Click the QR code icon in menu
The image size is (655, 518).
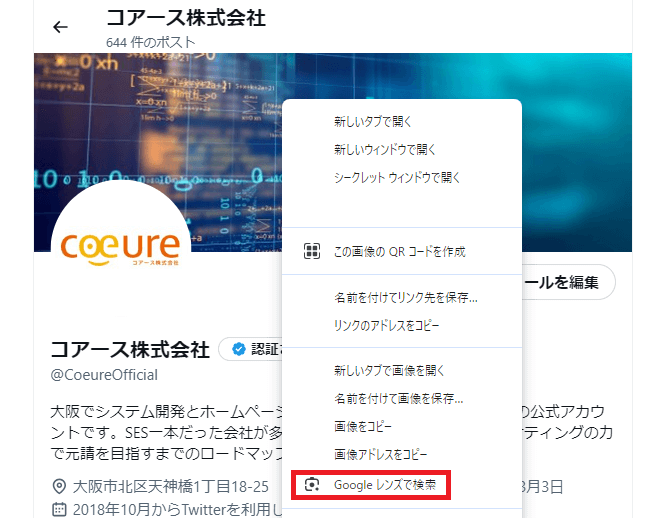click(312, 251)
